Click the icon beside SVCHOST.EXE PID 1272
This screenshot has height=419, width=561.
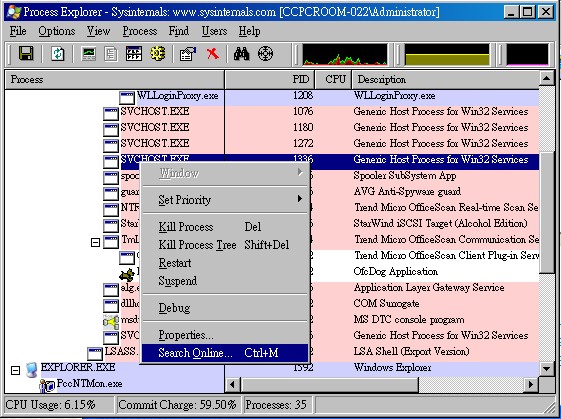point(111,145)
